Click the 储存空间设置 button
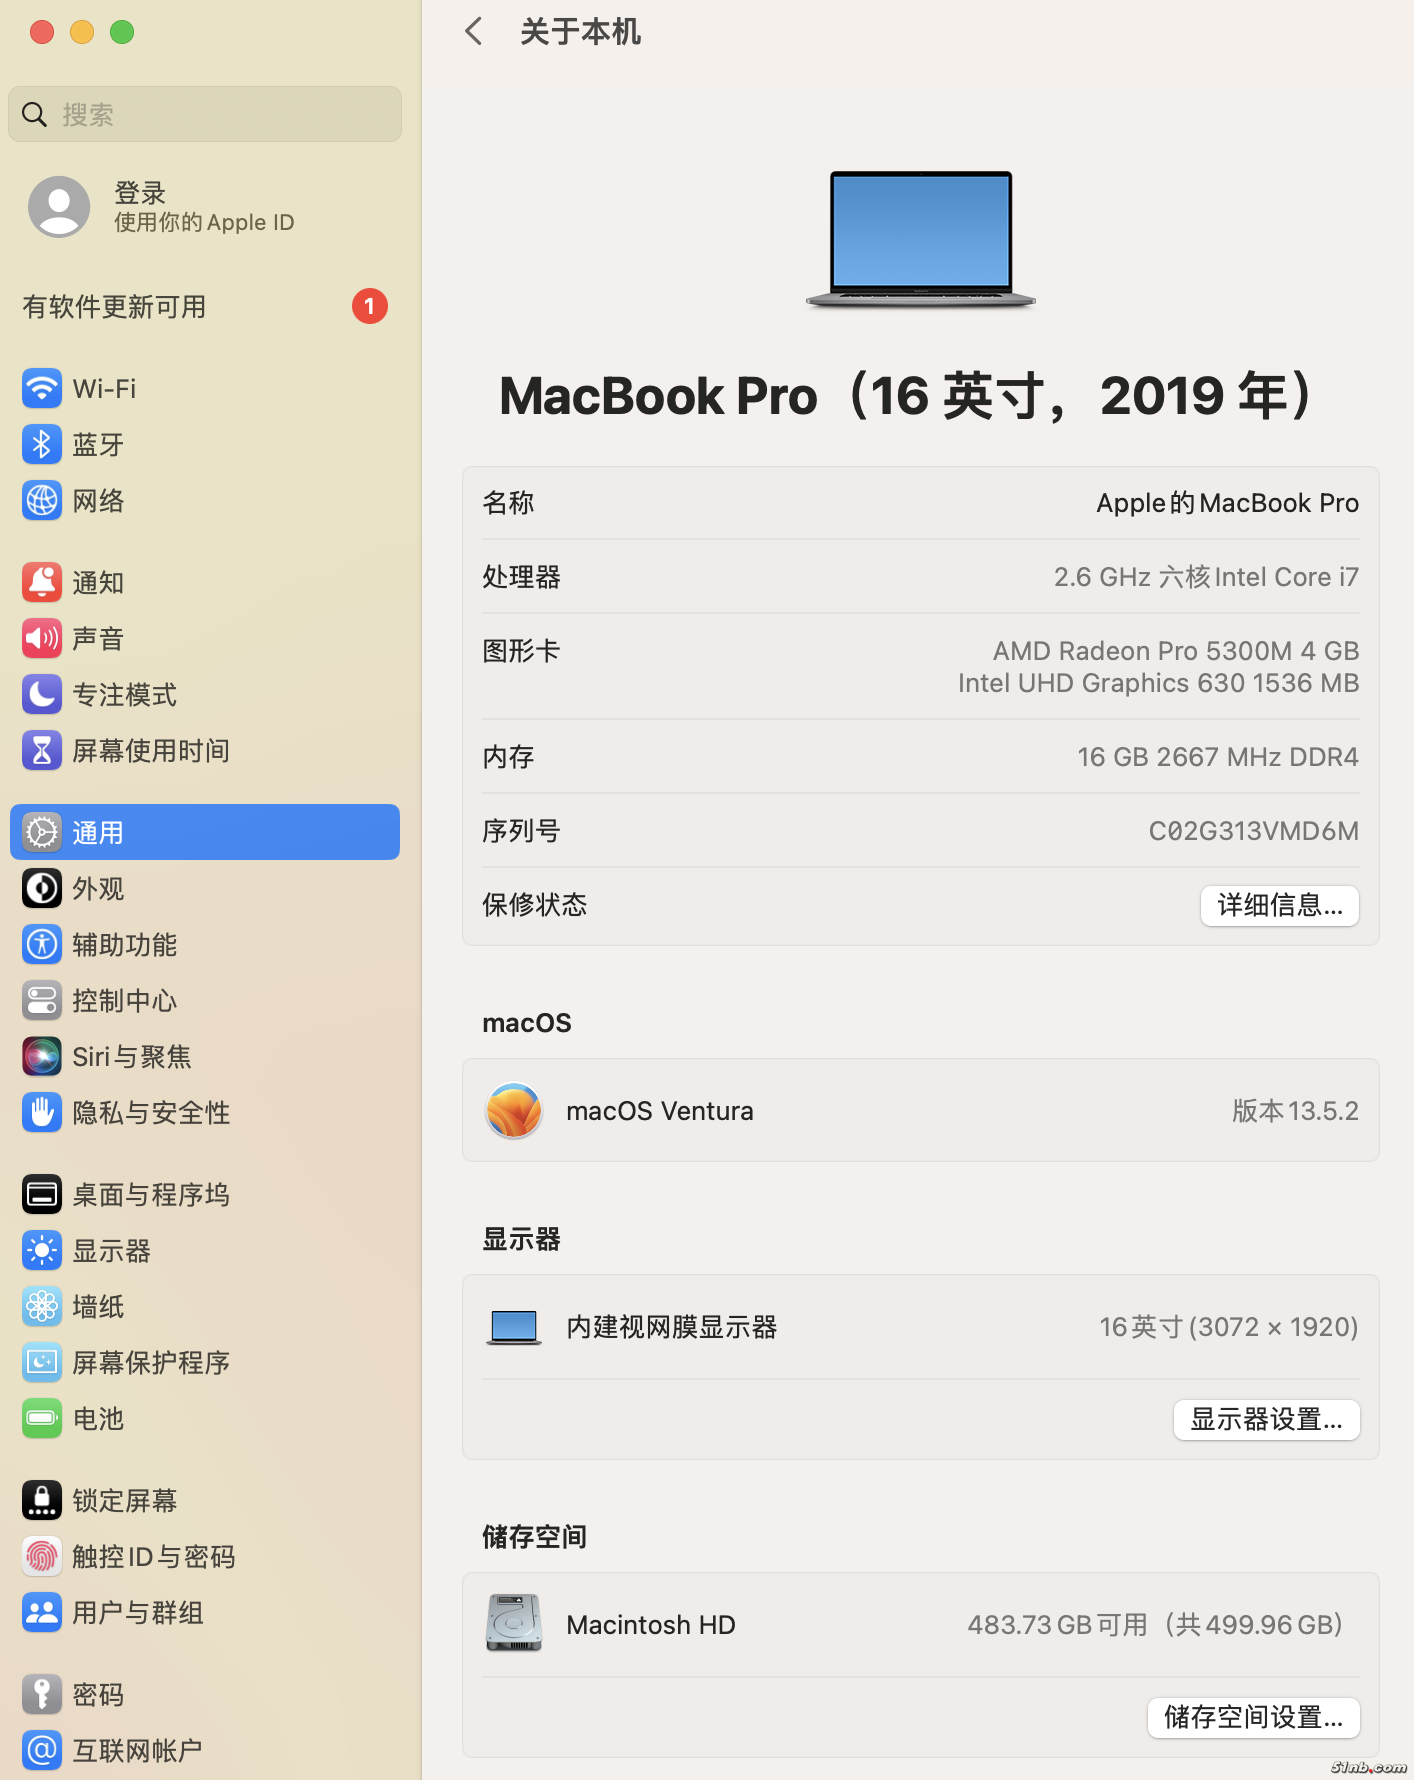Screen dimensions: 1414x1780 1253,1717
